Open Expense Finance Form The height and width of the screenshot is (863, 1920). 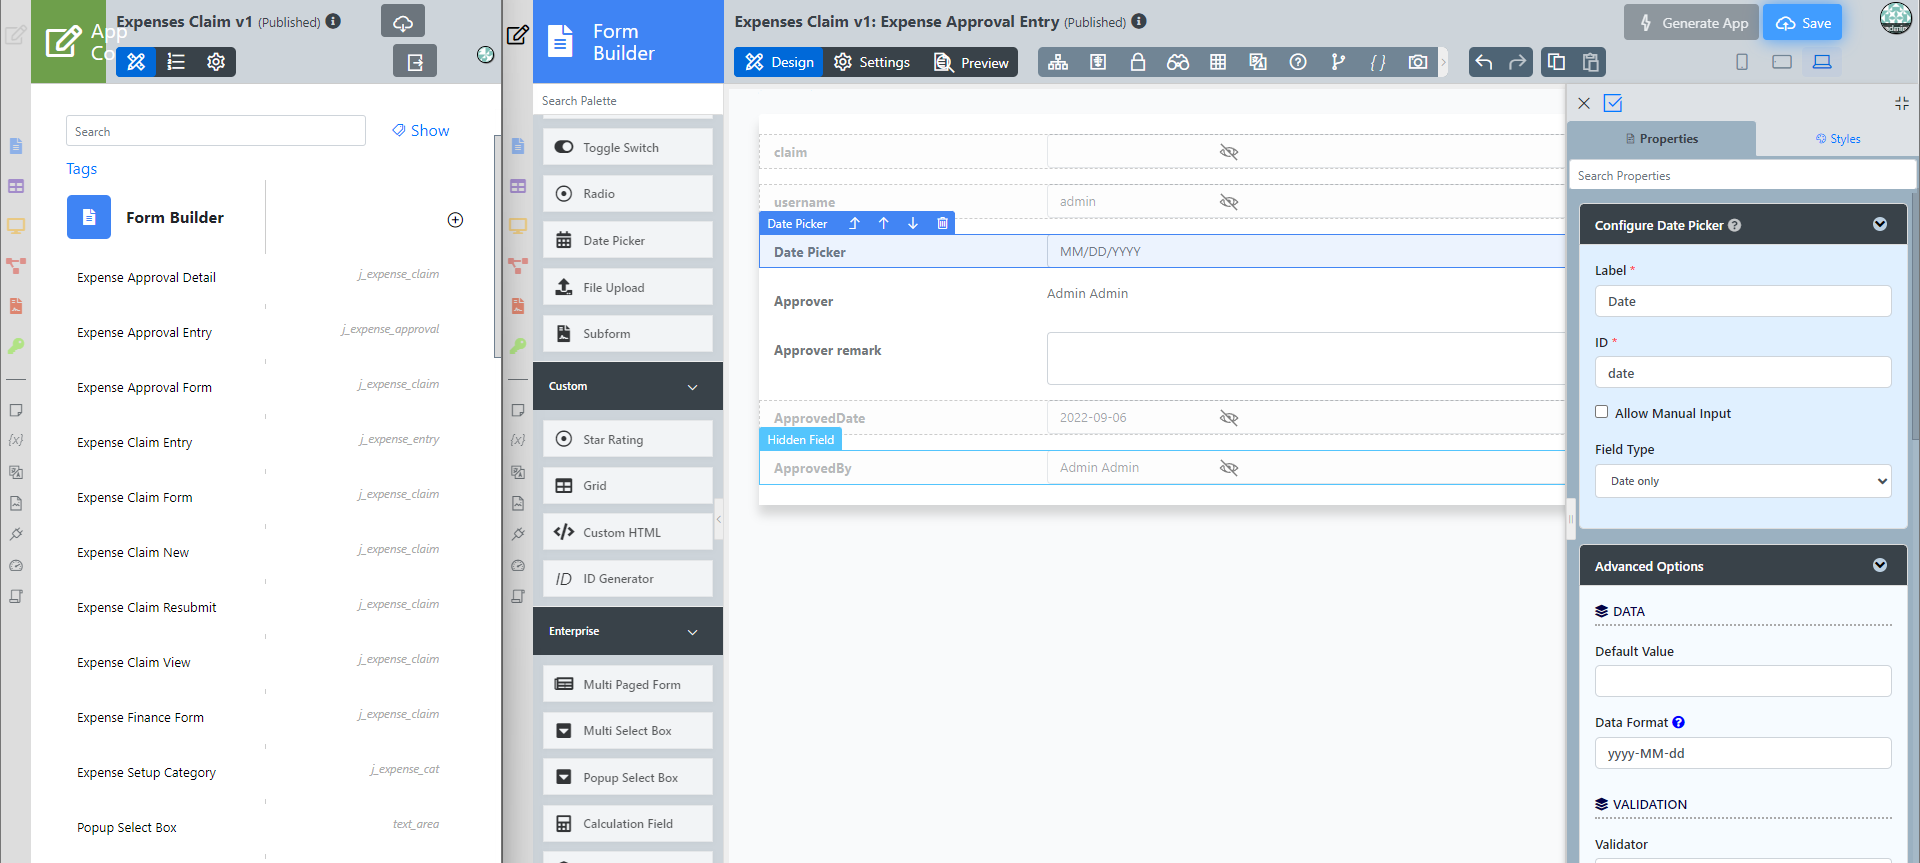[140, 718]
